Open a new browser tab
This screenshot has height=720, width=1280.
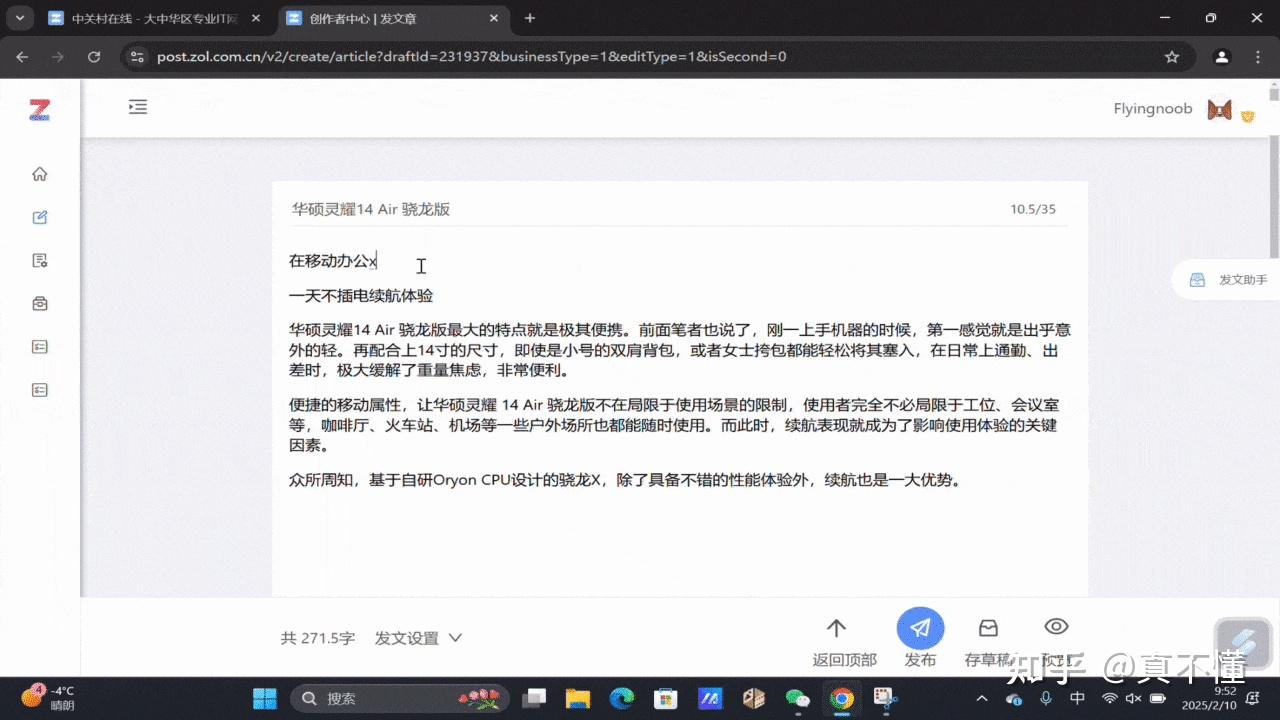click(x=530, y=18)
